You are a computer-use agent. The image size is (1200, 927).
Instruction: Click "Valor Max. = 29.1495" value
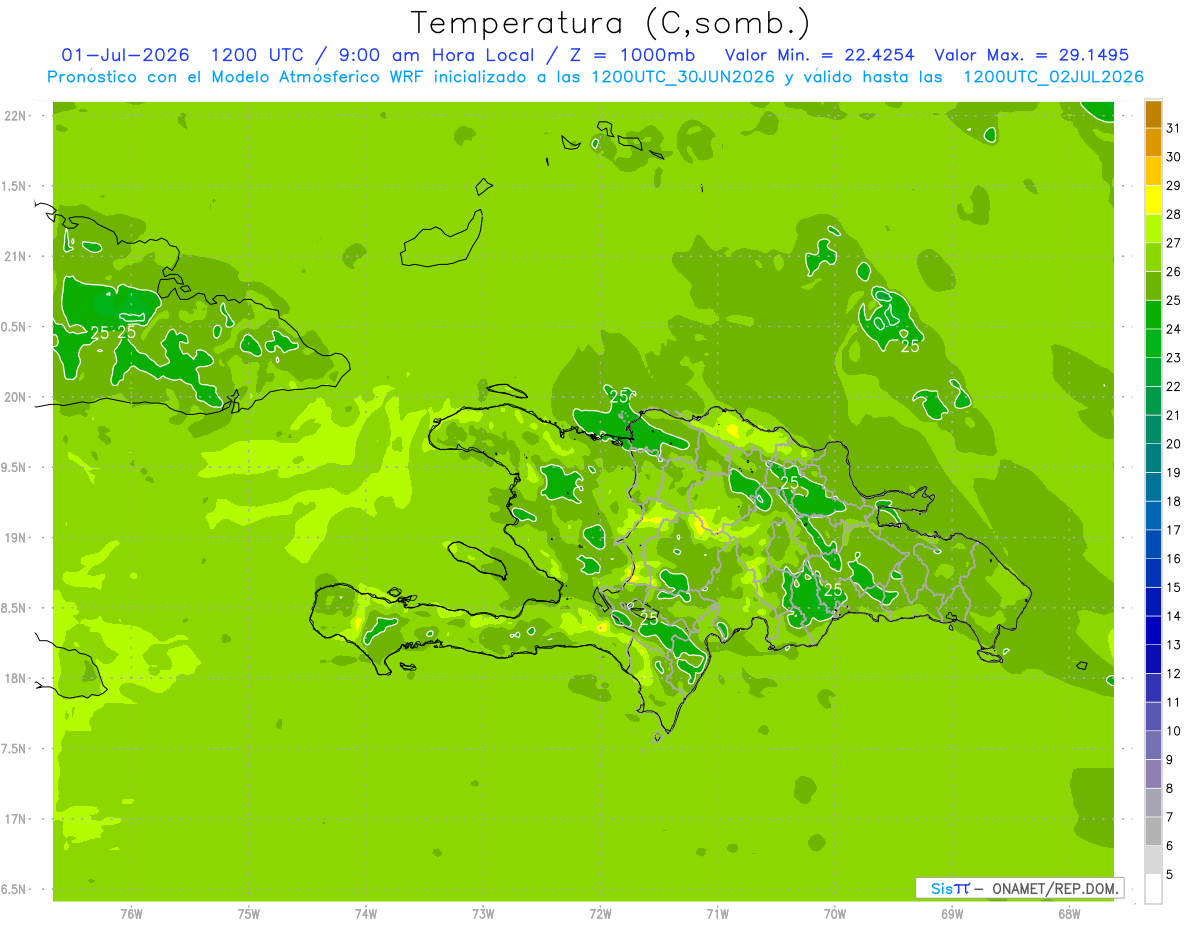click(x=1032, y=55)
